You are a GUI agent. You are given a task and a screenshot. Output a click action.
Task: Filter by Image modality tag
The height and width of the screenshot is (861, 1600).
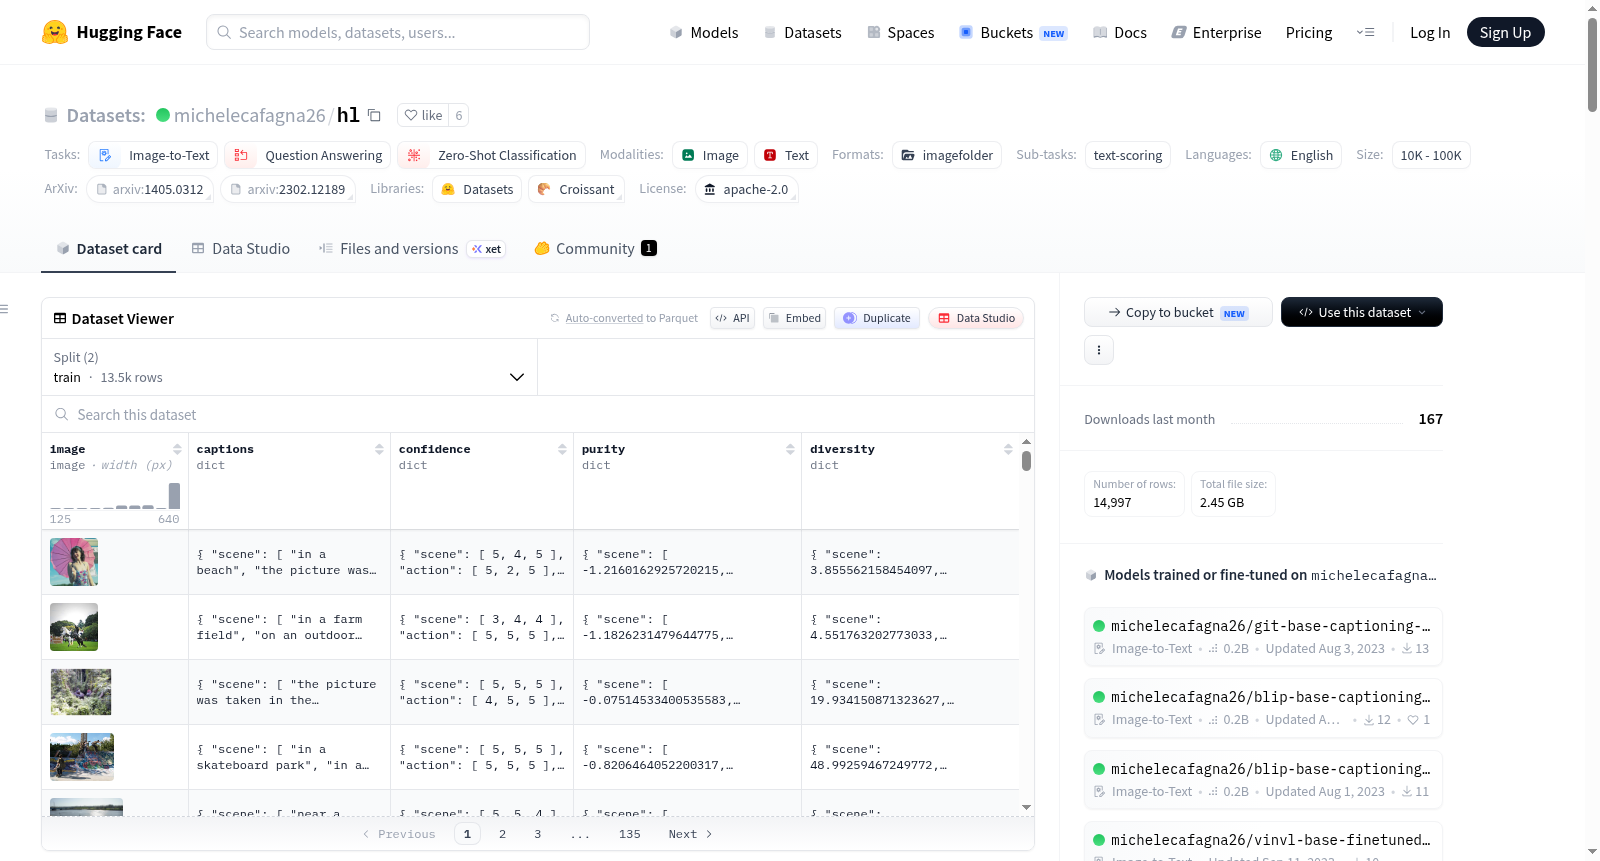click(710, 155)
